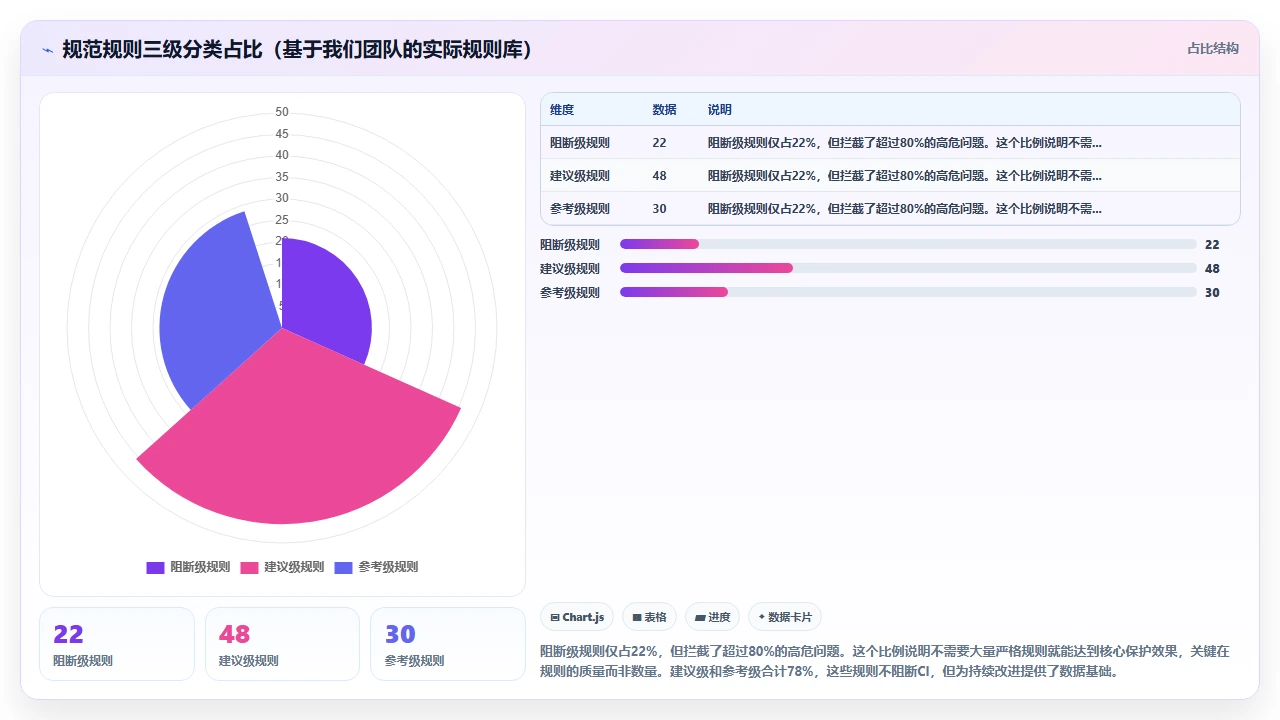This screenshot has width=1280, height=720.
Task: Click the lightning icon beside the title
Action: point(47,50)
